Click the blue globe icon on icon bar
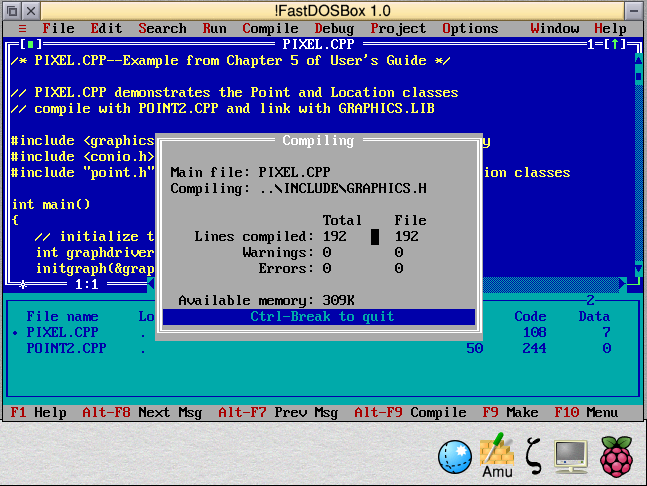The height and width of the screenshot is (486, 647). click(455, 457)
